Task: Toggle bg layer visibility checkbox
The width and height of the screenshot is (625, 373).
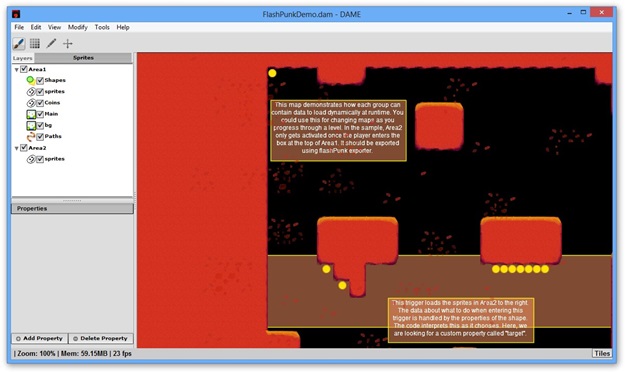Action: coord(40,125)
